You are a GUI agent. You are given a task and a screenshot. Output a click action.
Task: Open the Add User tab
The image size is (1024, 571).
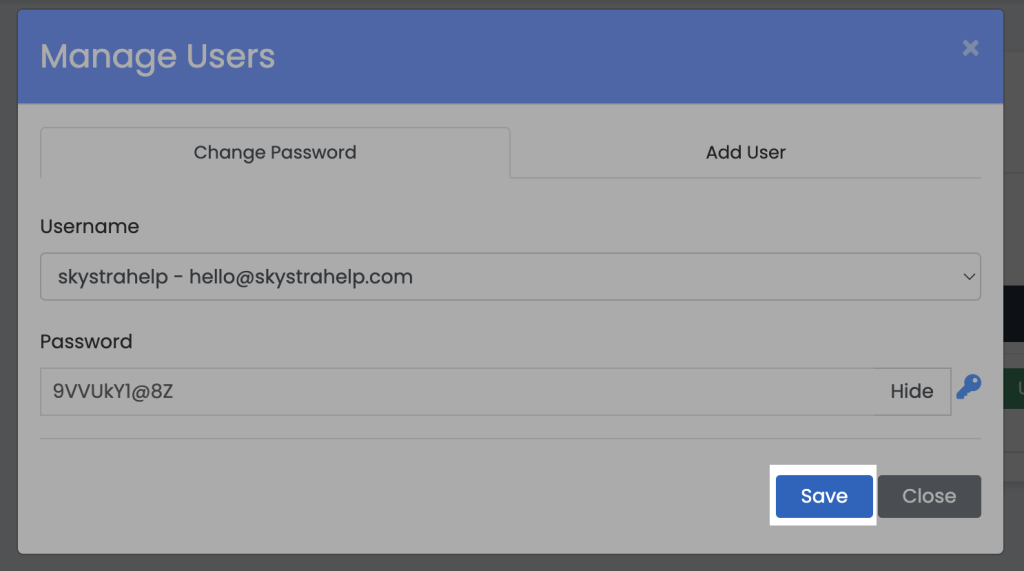pos(745,153)
